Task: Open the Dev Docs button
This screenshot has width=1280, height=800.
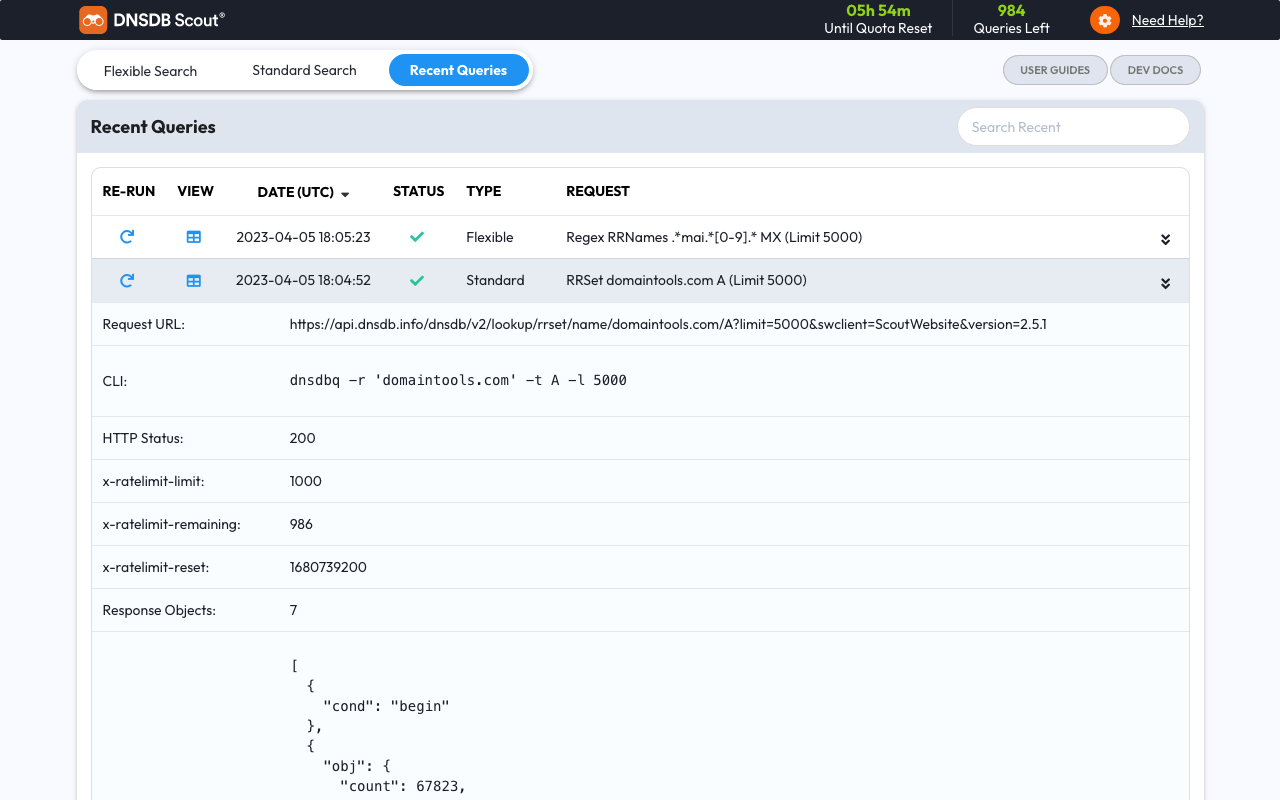Action: coord(1155,70)
